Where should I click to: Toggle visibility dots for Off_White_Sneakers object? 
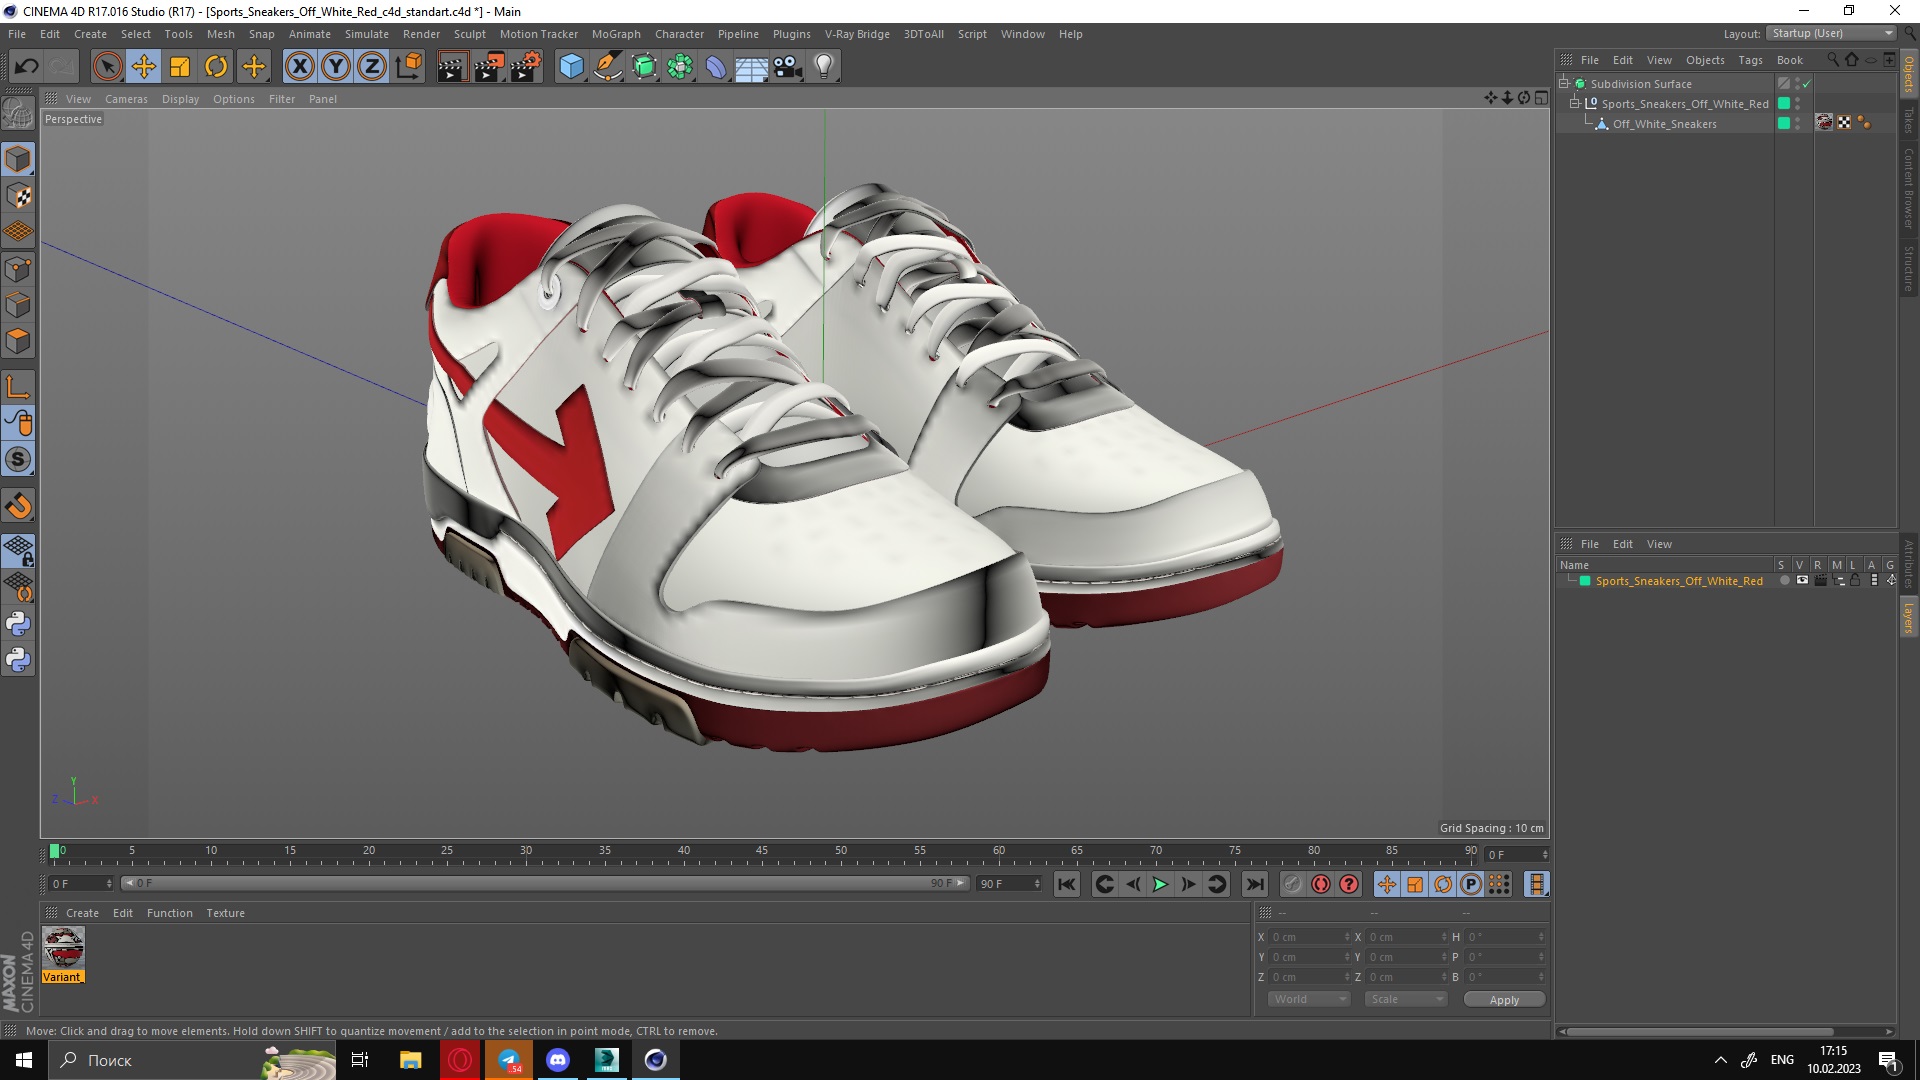pos(1798,123)
